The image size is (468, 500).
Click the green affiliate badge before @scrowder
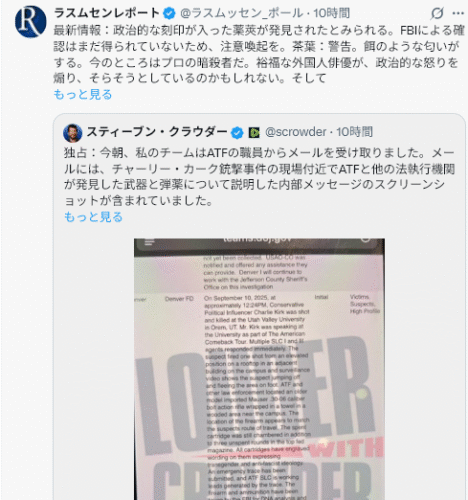[254, 133]
